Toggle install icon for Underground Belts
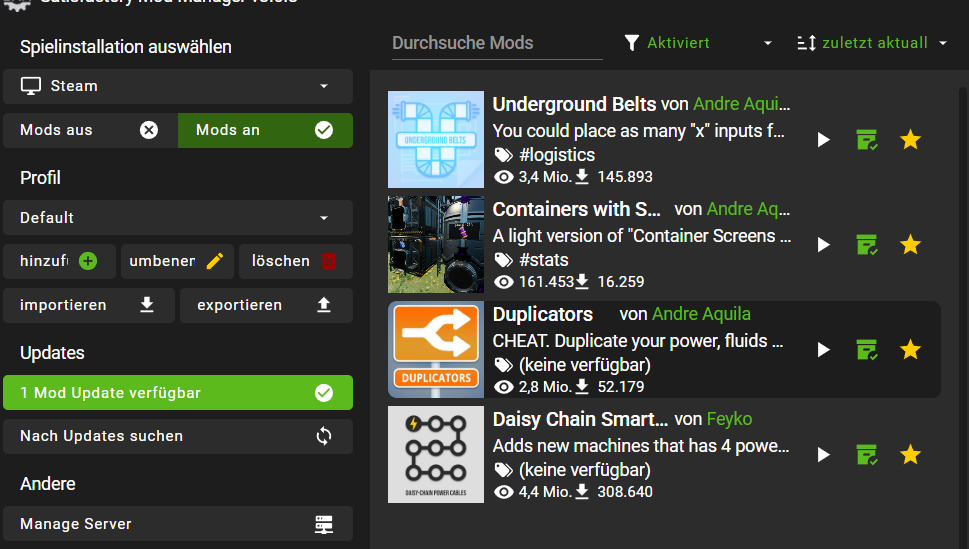Screen dimensions: 969x549 (x=867, y=140)
